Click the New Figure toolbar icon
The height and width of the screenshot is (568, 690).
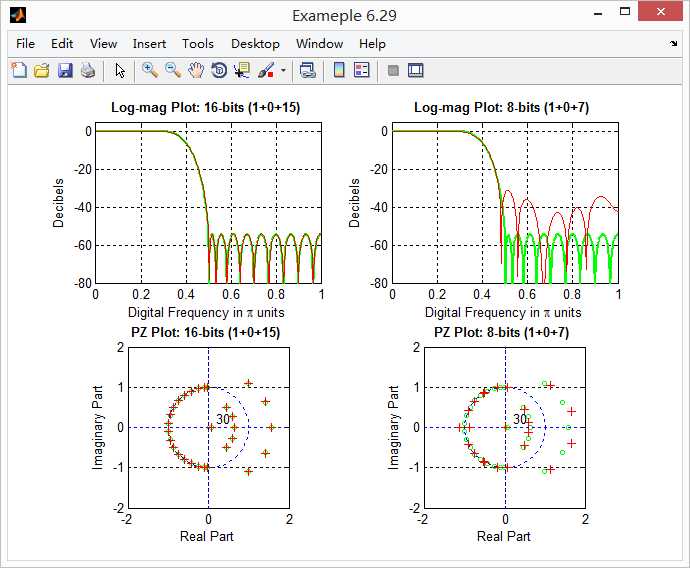(19, 70)
